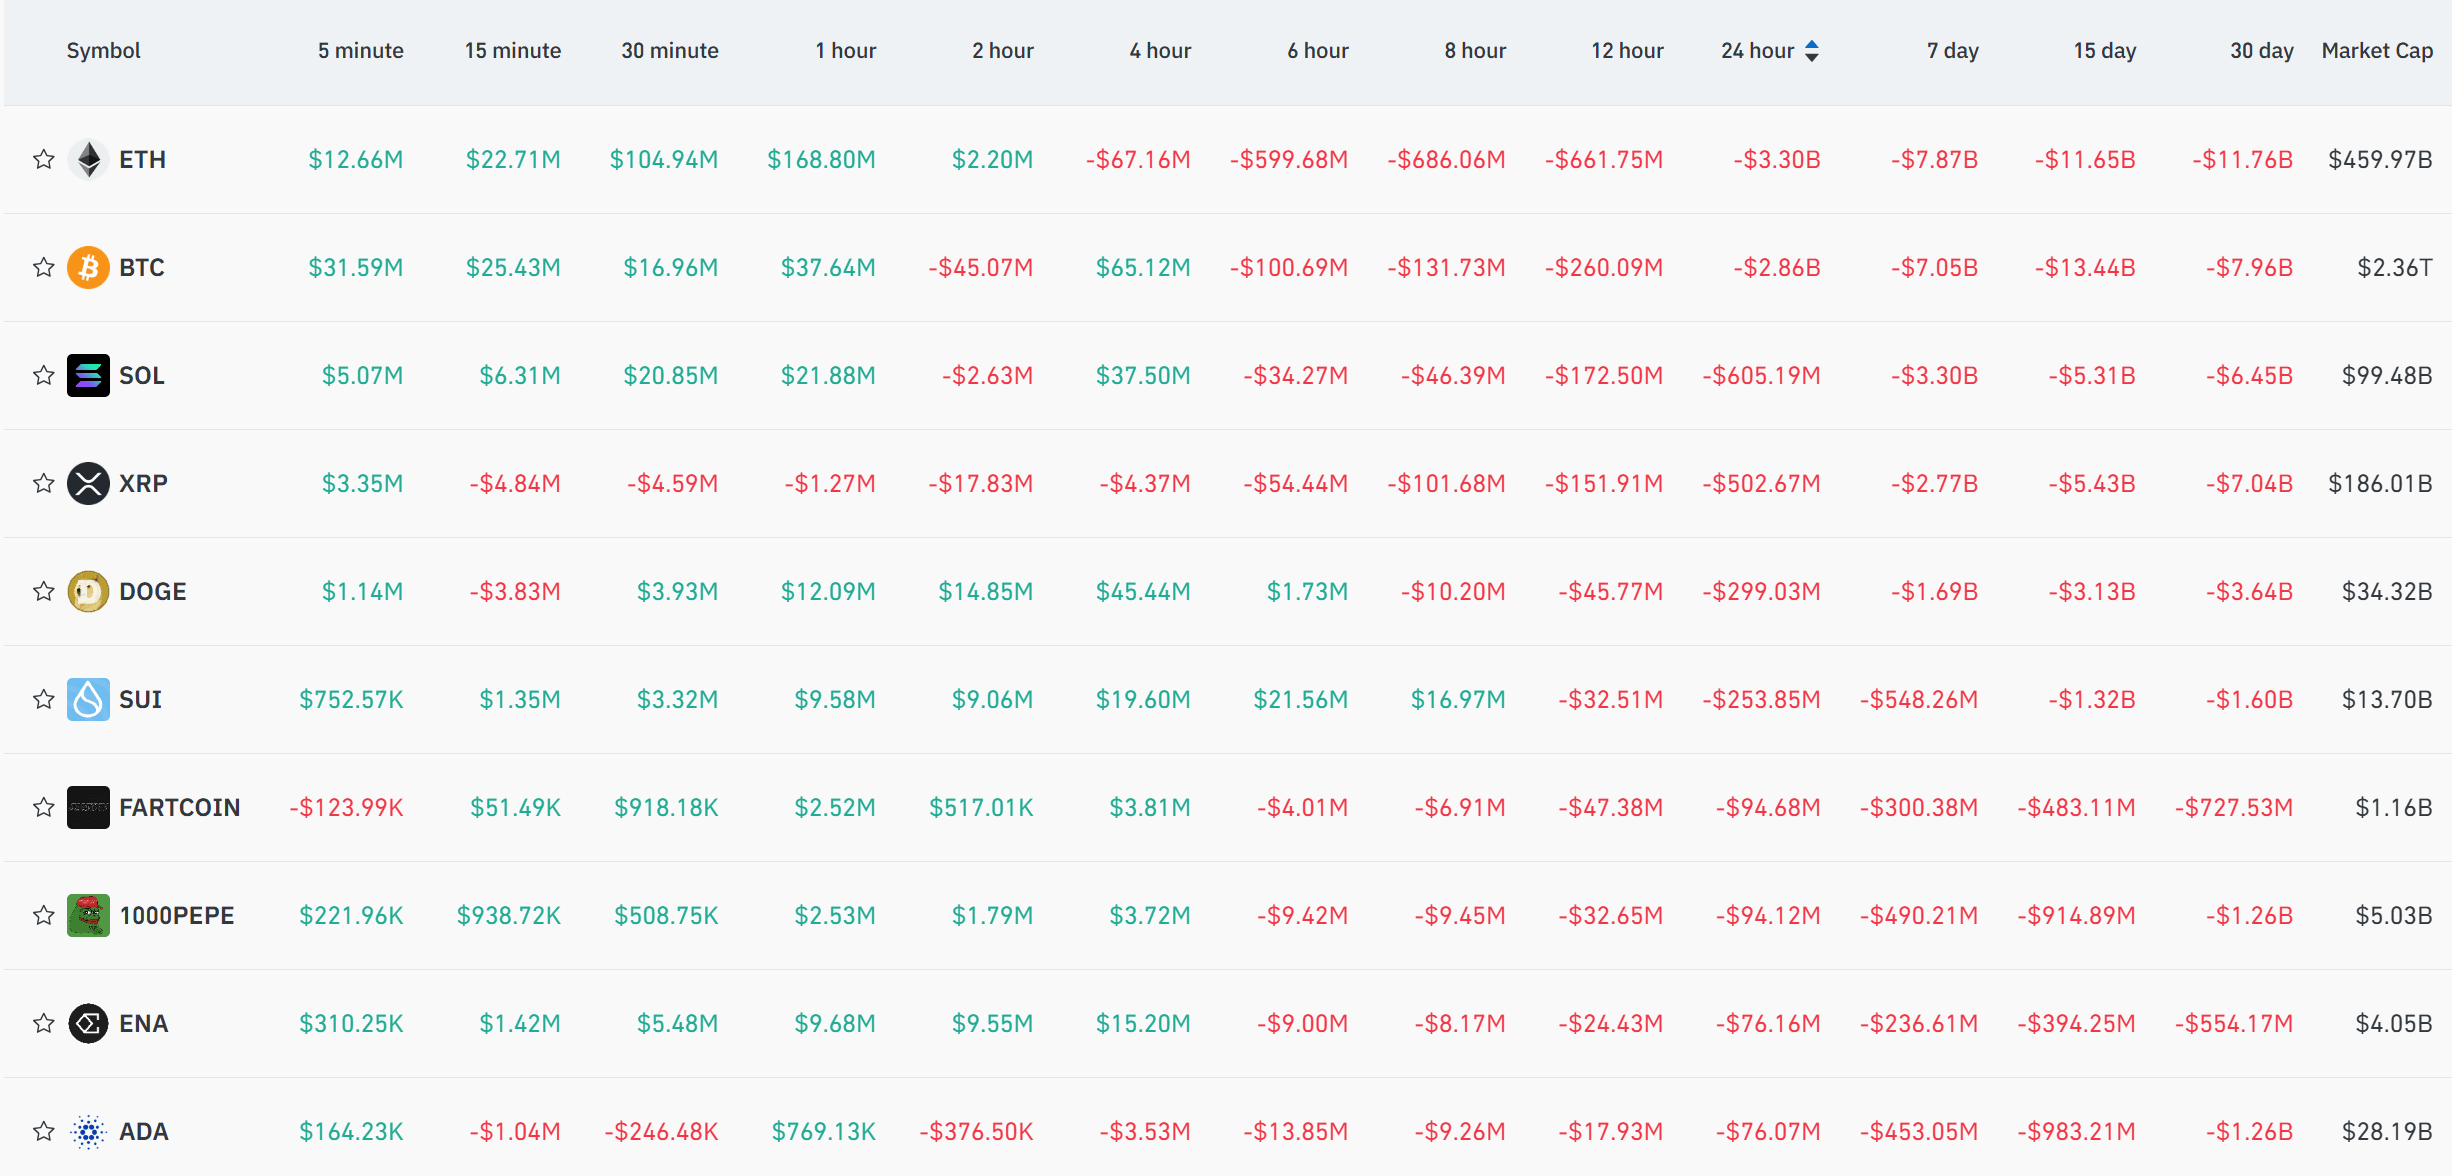Sort by the 2 hour column
The height and width of the screenshot is (1176, 2452).
[x=1002, y=51]
